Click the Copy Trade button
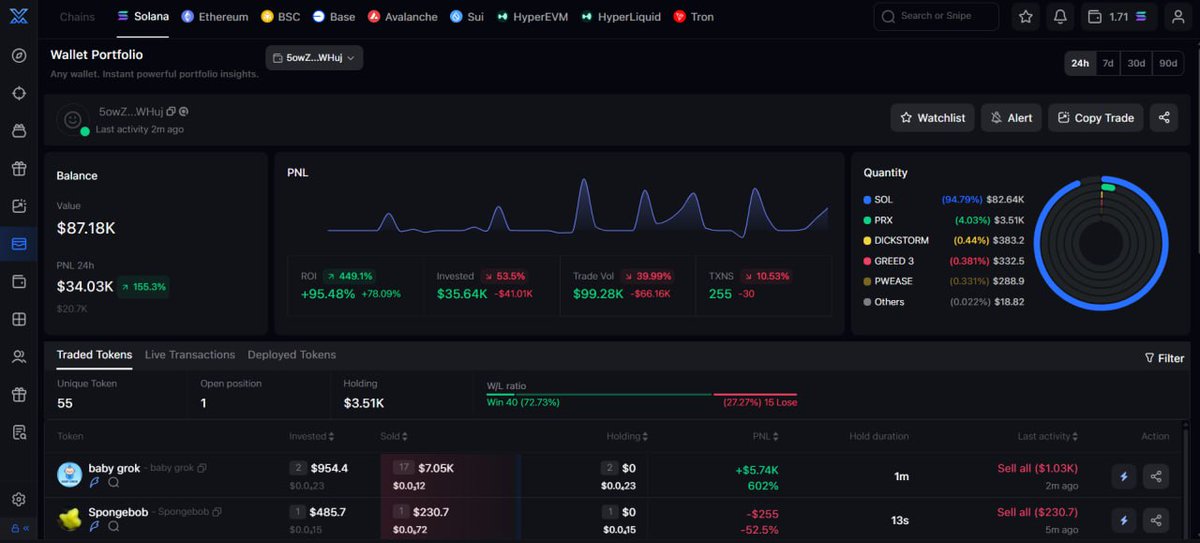Image resolution: width=1200 pixels, height=543 pixels. point(1095,118)
